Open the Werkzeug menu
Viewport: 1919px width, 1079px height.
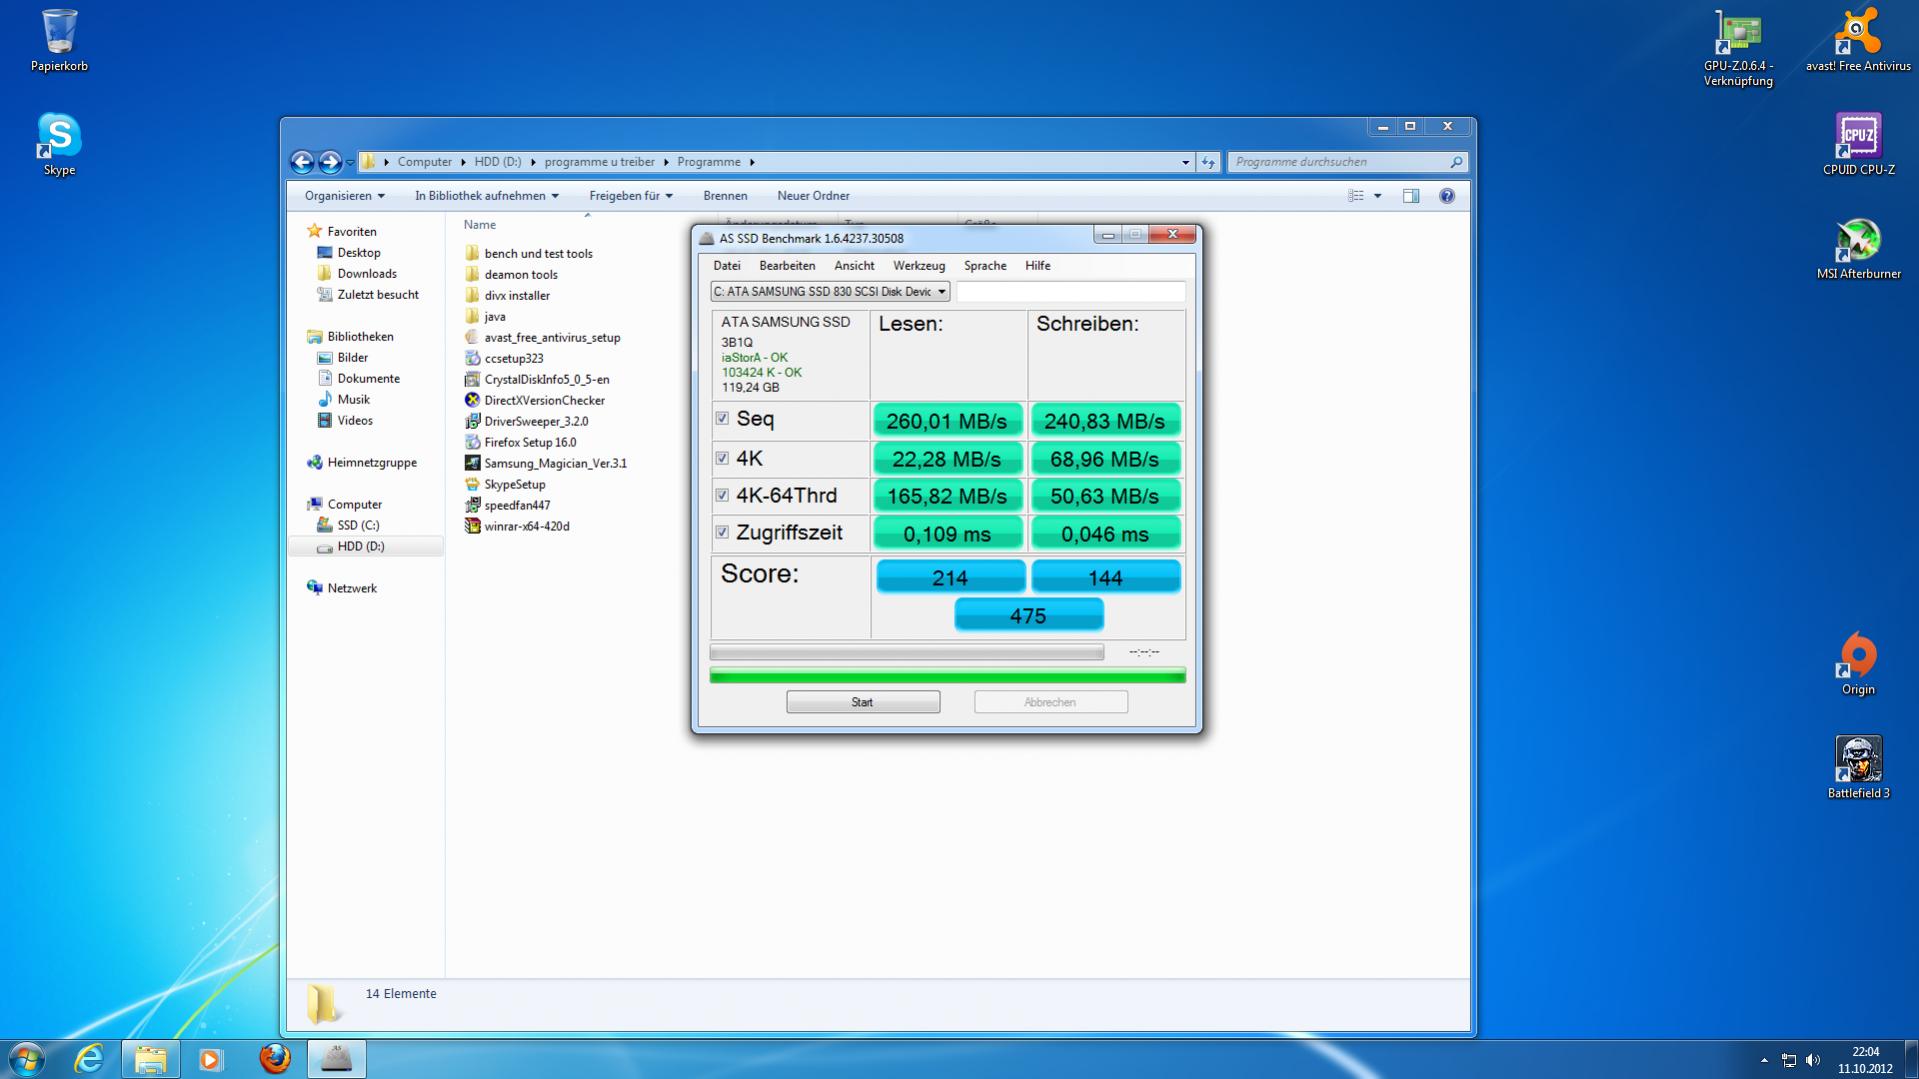point(919,266)
